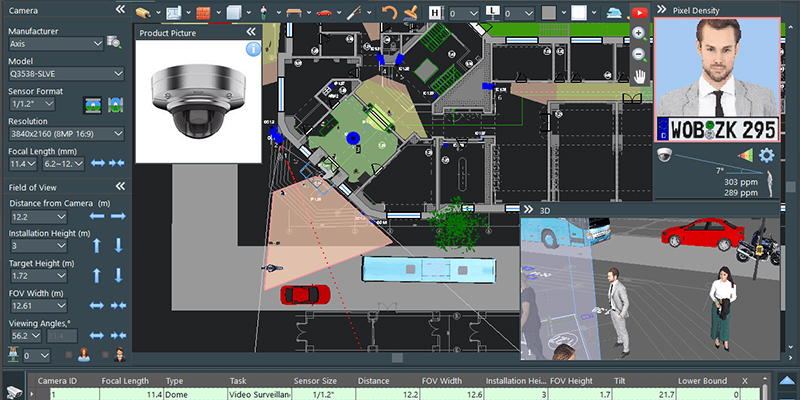Click the undo arrow in the toolbar
Image resolution: width=800 pixels, height=400 pixels.
click(x=390, y=11)
